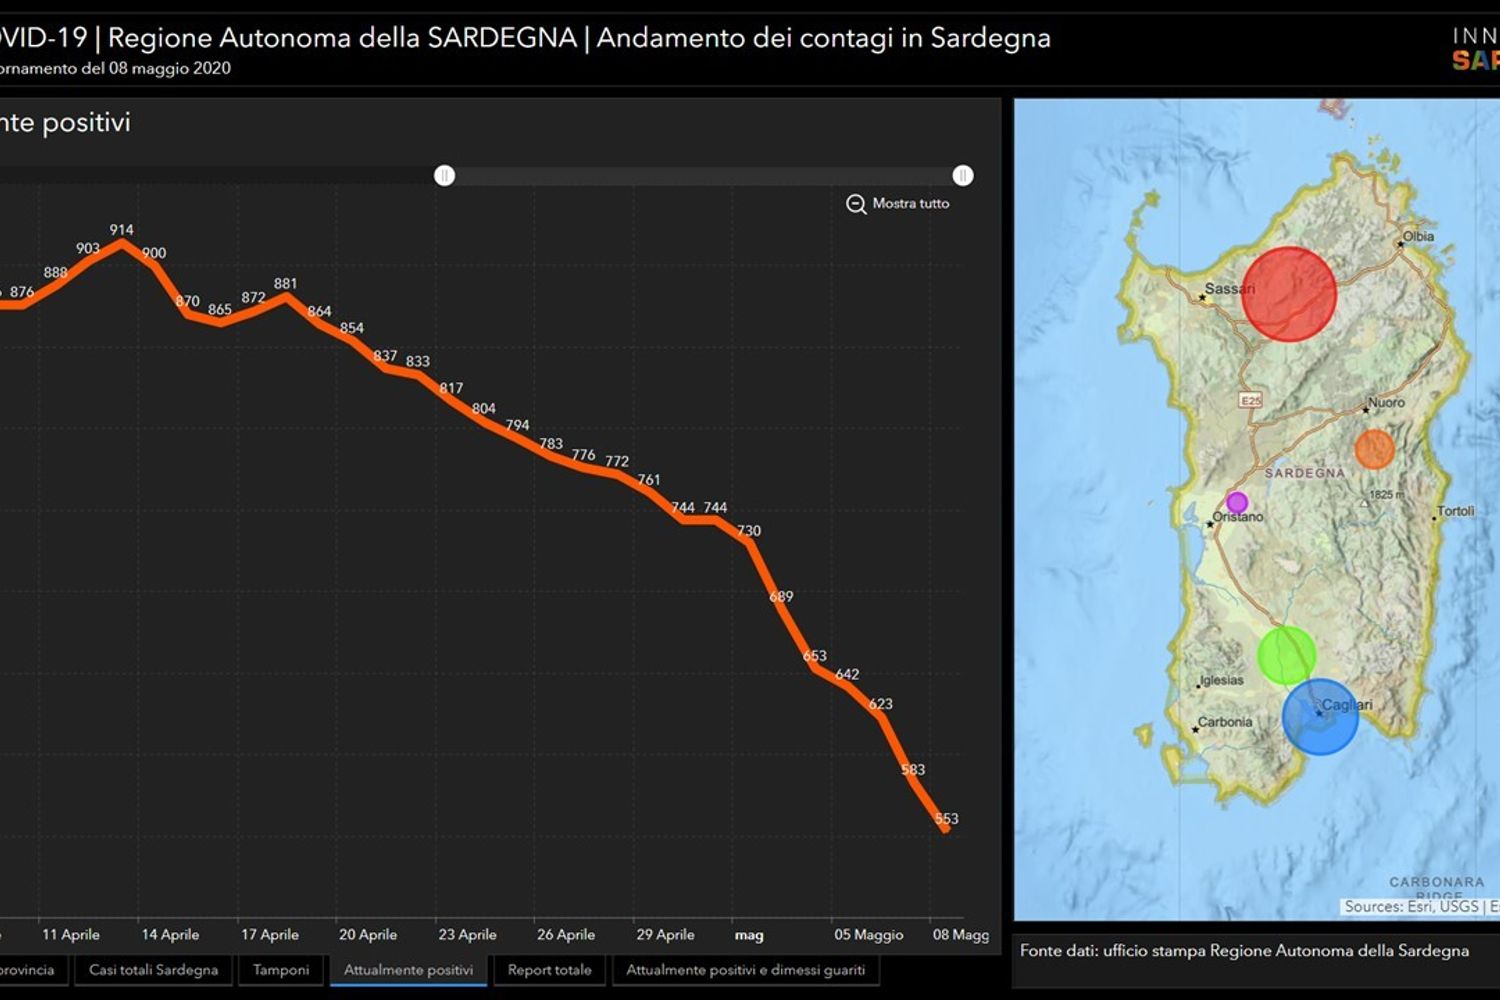Click the 553 final data point
Screen dimensions: 1500x1000
click(x=945, y=829)
